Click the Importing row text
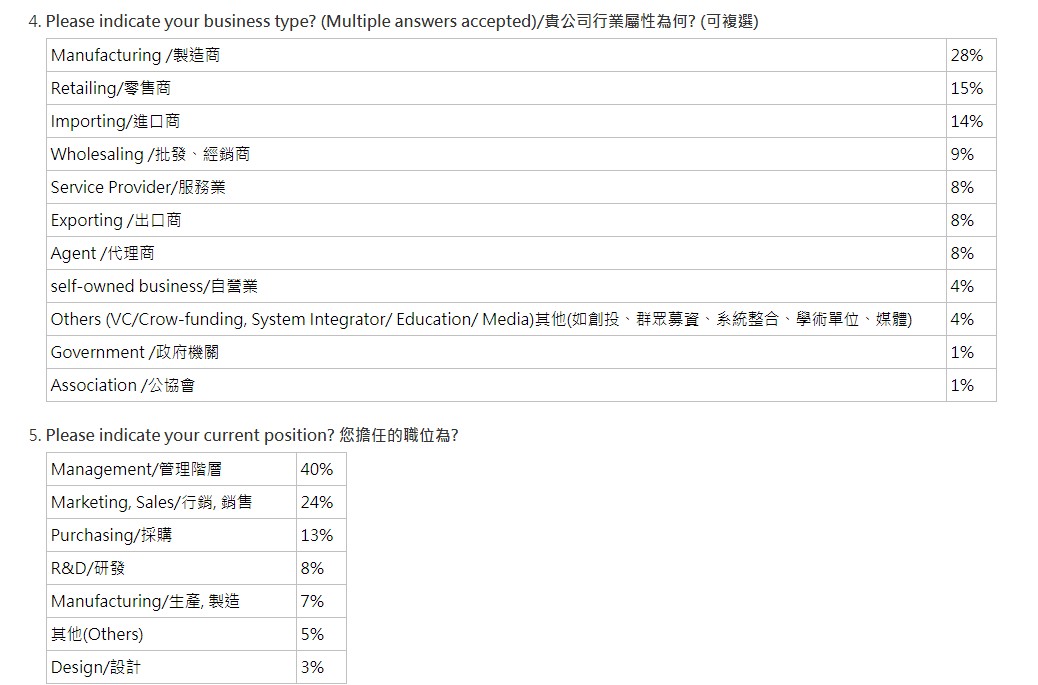Viewport: 1038px width, 685px height. (115, 121)
